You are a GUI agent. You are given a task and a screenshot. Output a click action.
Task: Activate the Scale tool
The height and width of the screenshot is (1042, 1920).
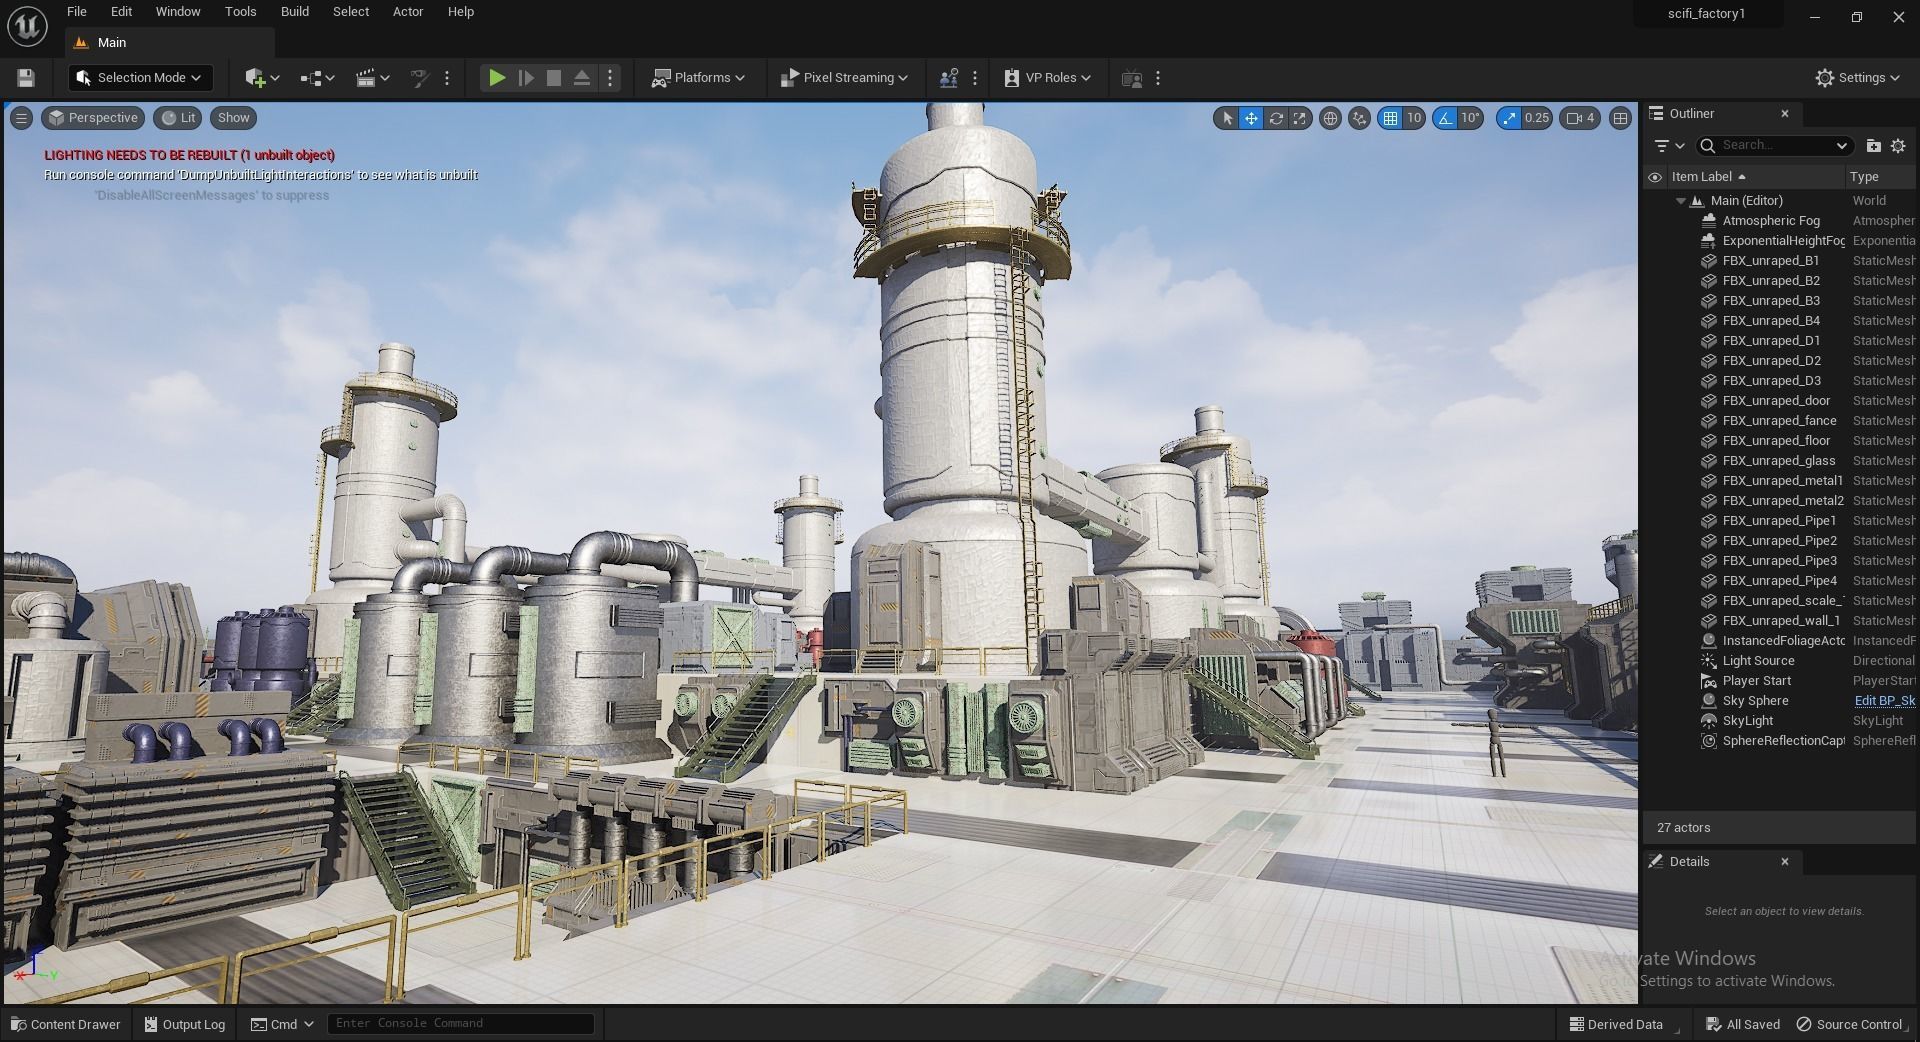1299,118
